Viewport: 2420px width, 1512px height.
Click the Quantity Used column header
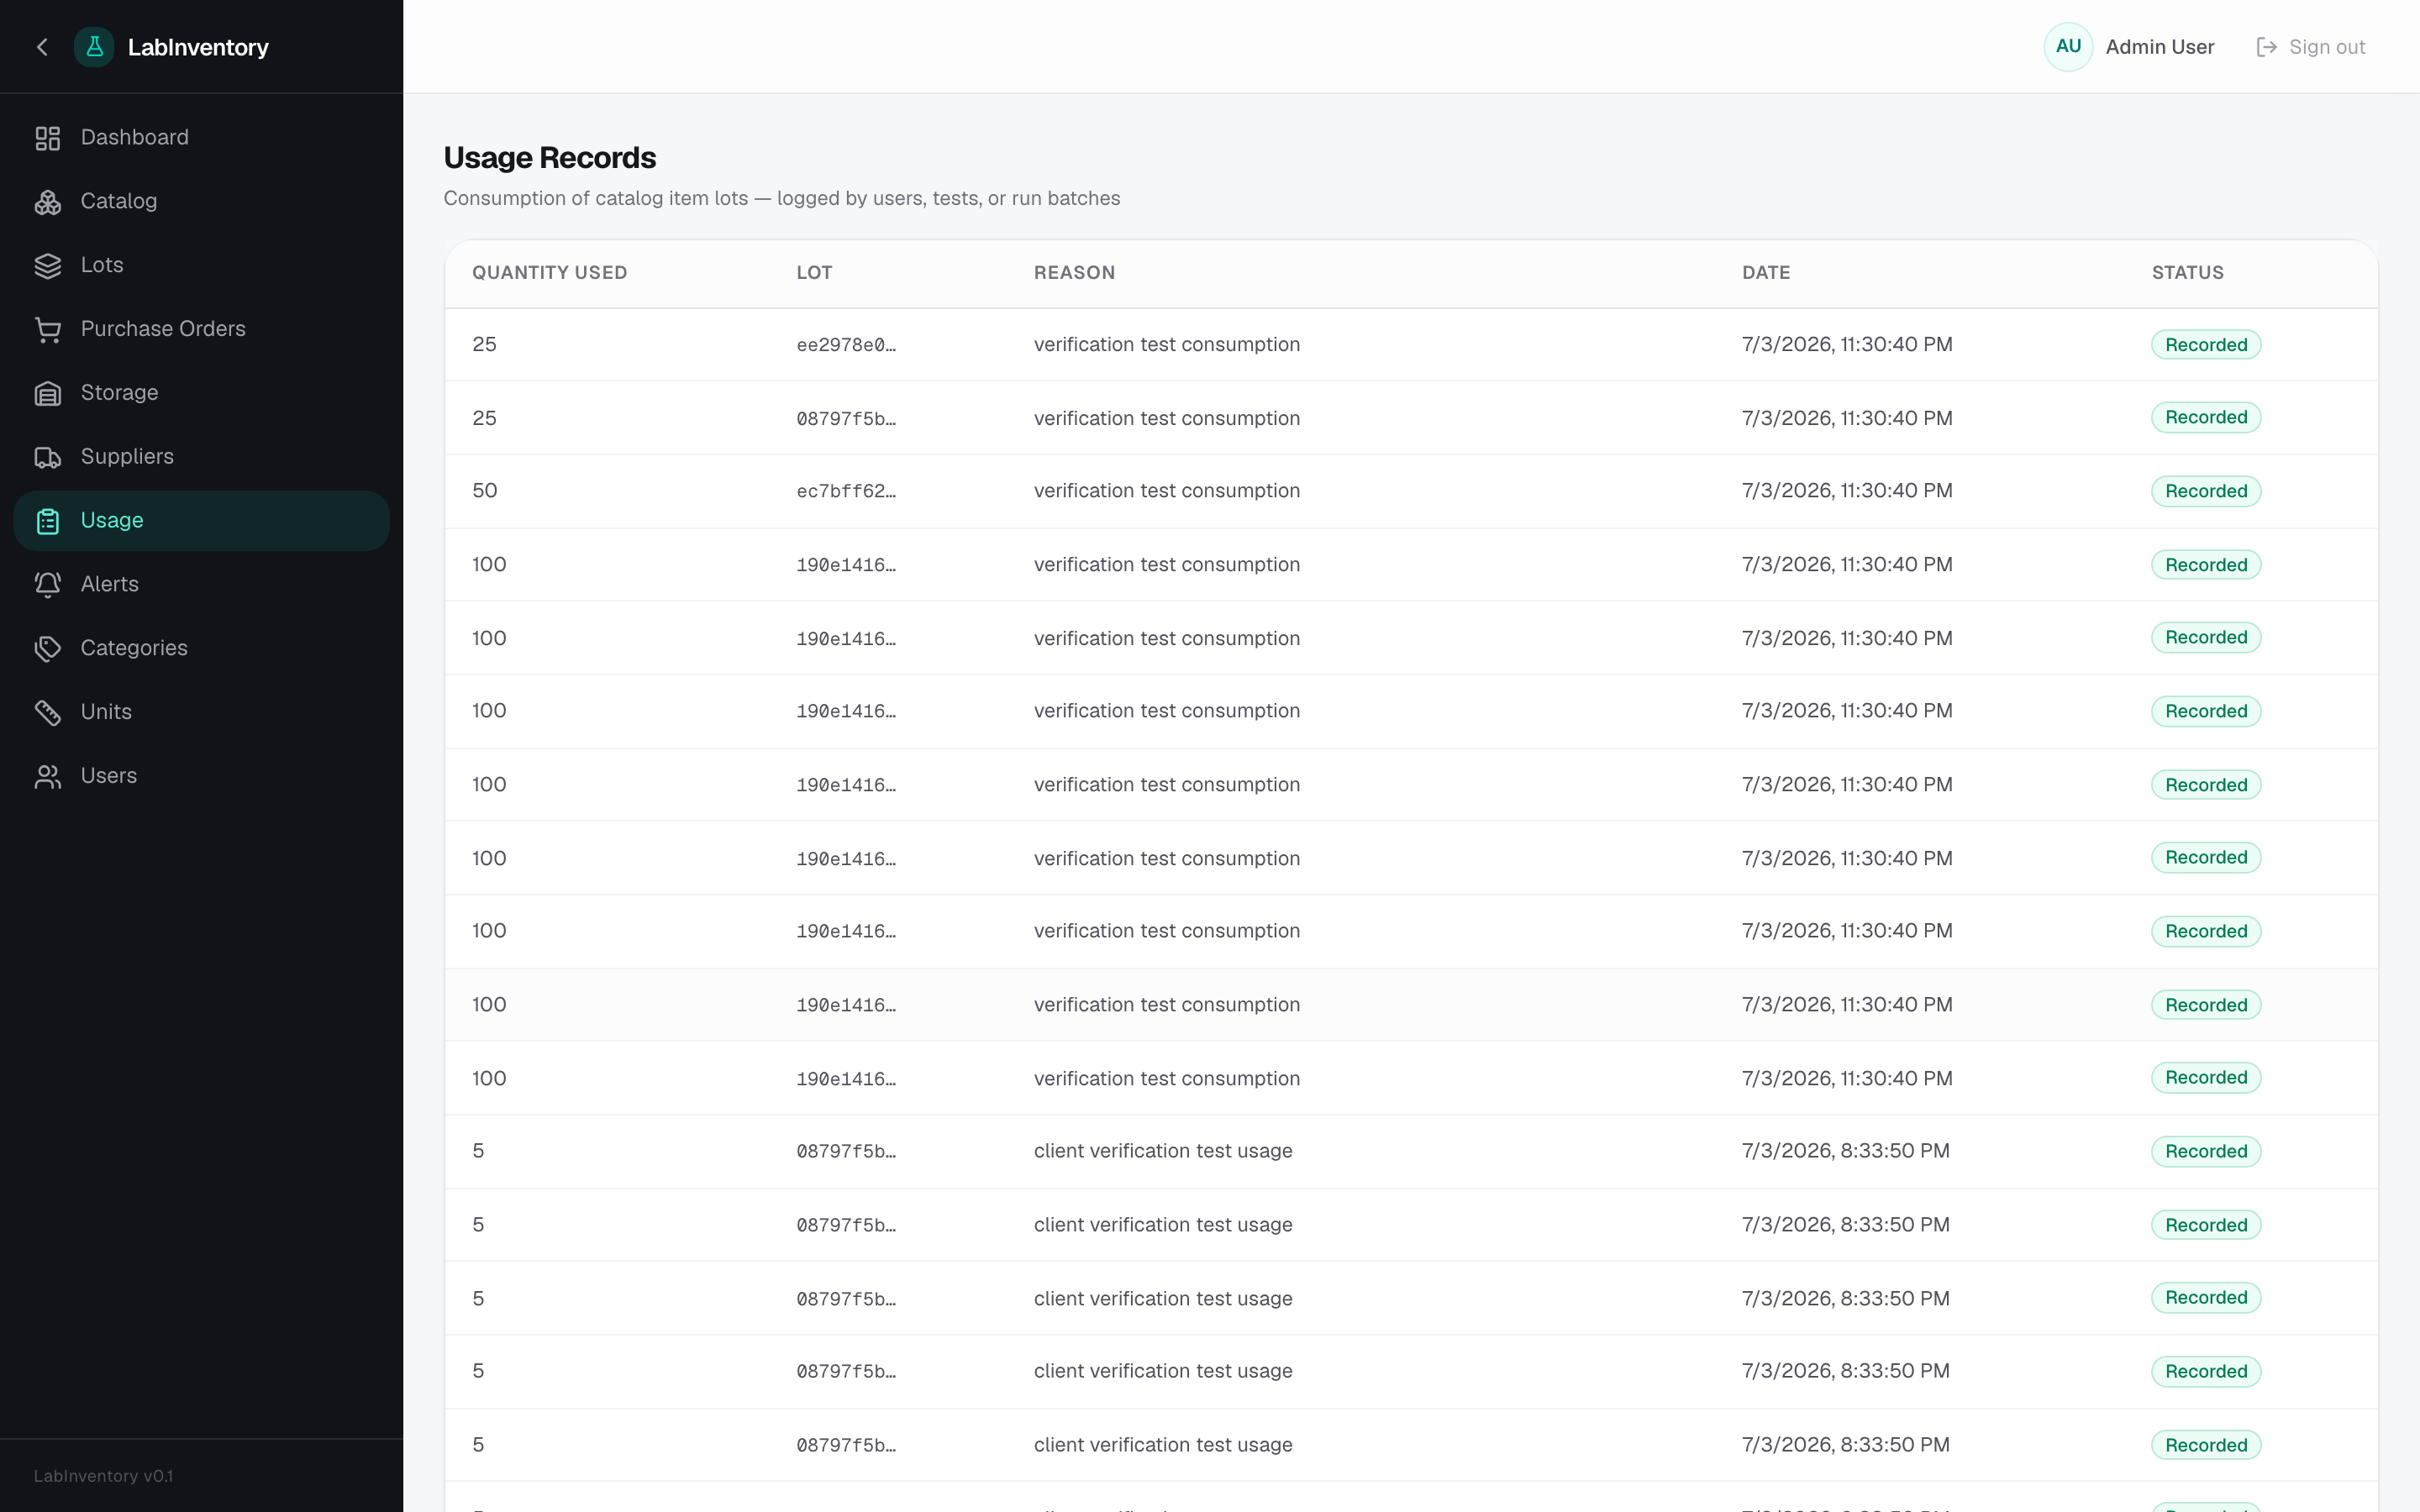click(550, 273)
